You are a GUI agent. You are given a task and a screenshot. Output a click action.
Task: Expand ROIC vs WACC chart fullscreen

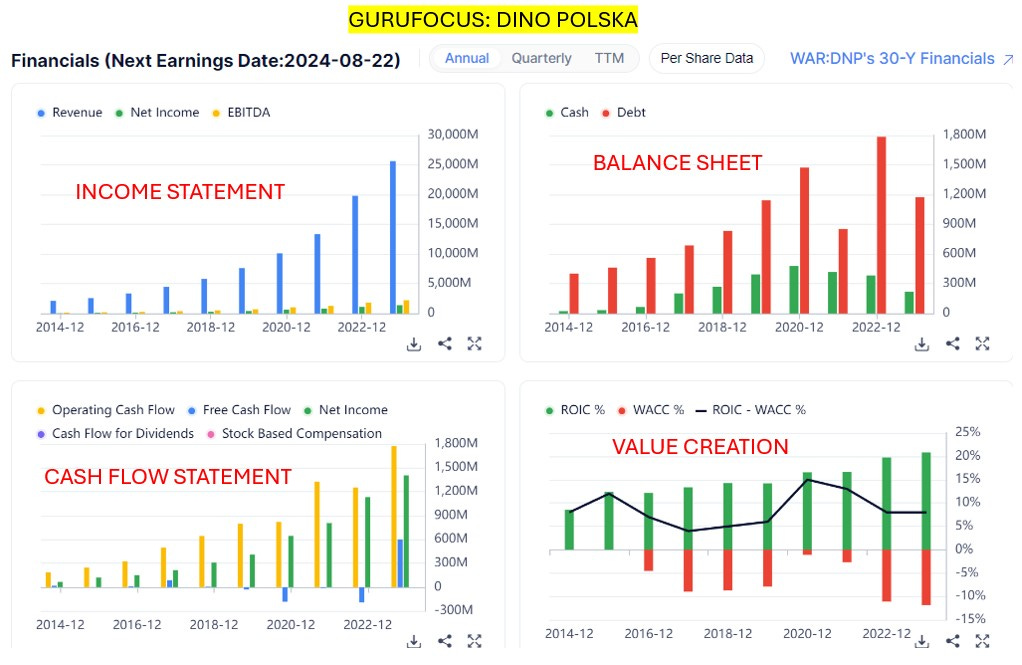coord(982,641)
